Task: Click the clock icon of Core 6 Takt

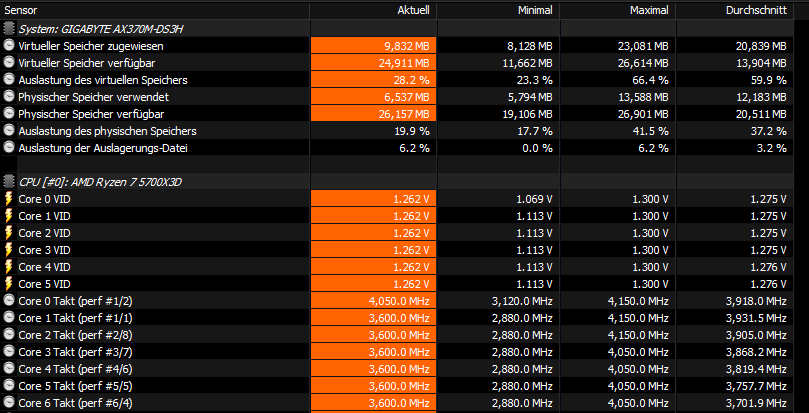Action: [9, 403]
